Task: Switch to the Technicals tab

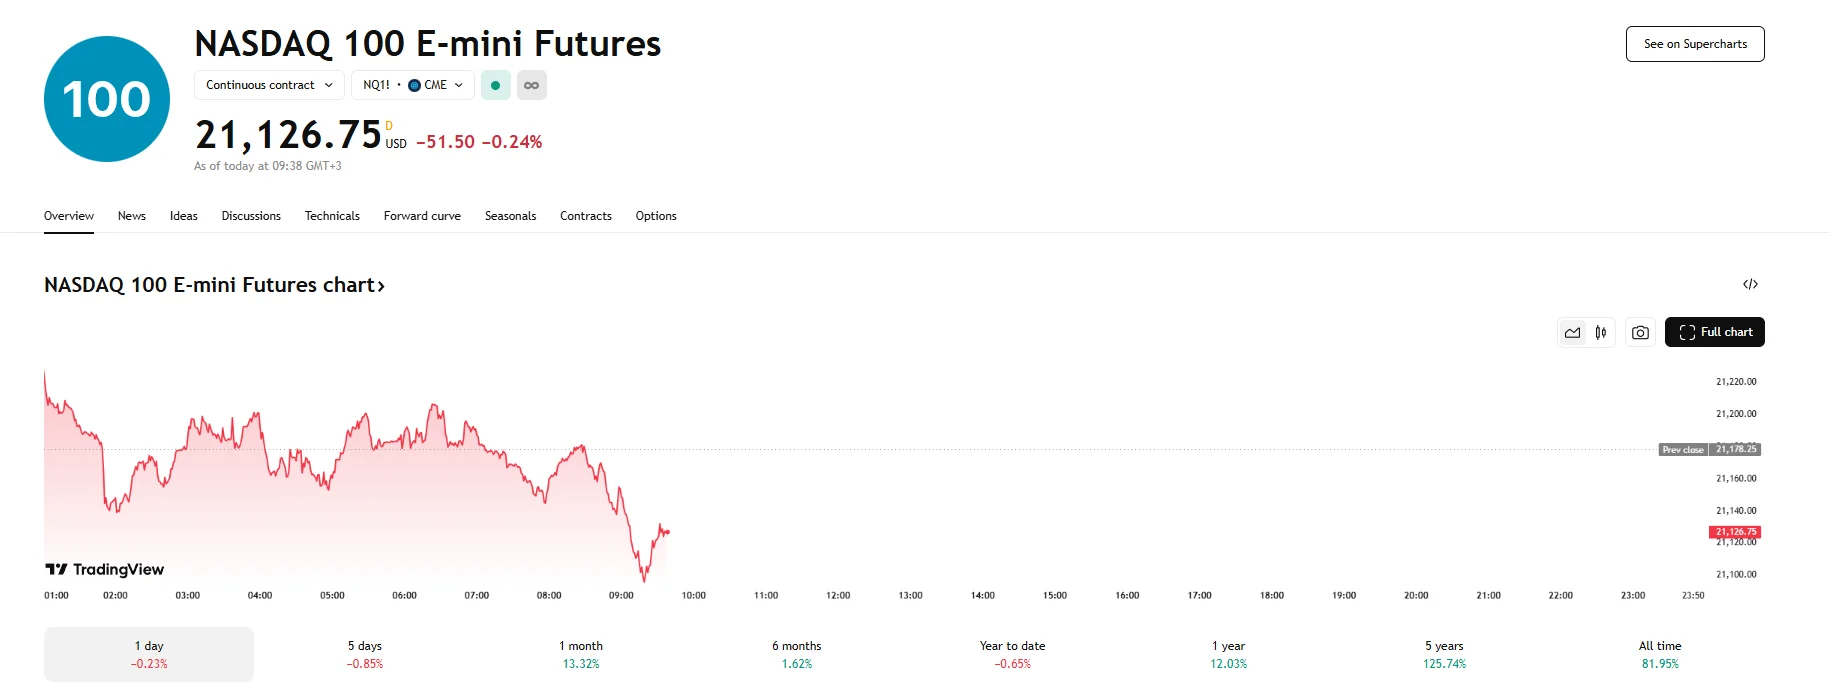Action: [x=332, y=216]
